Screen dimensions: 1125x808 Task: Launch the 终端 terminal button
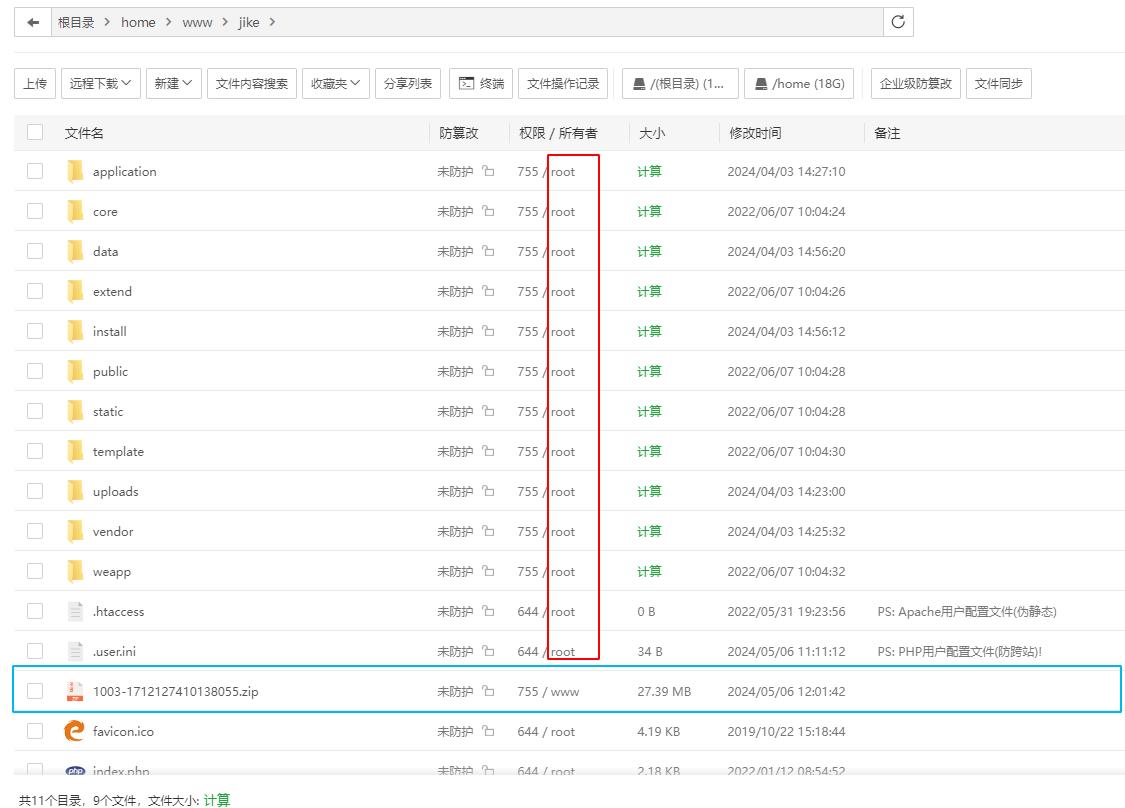click(481, 83)
